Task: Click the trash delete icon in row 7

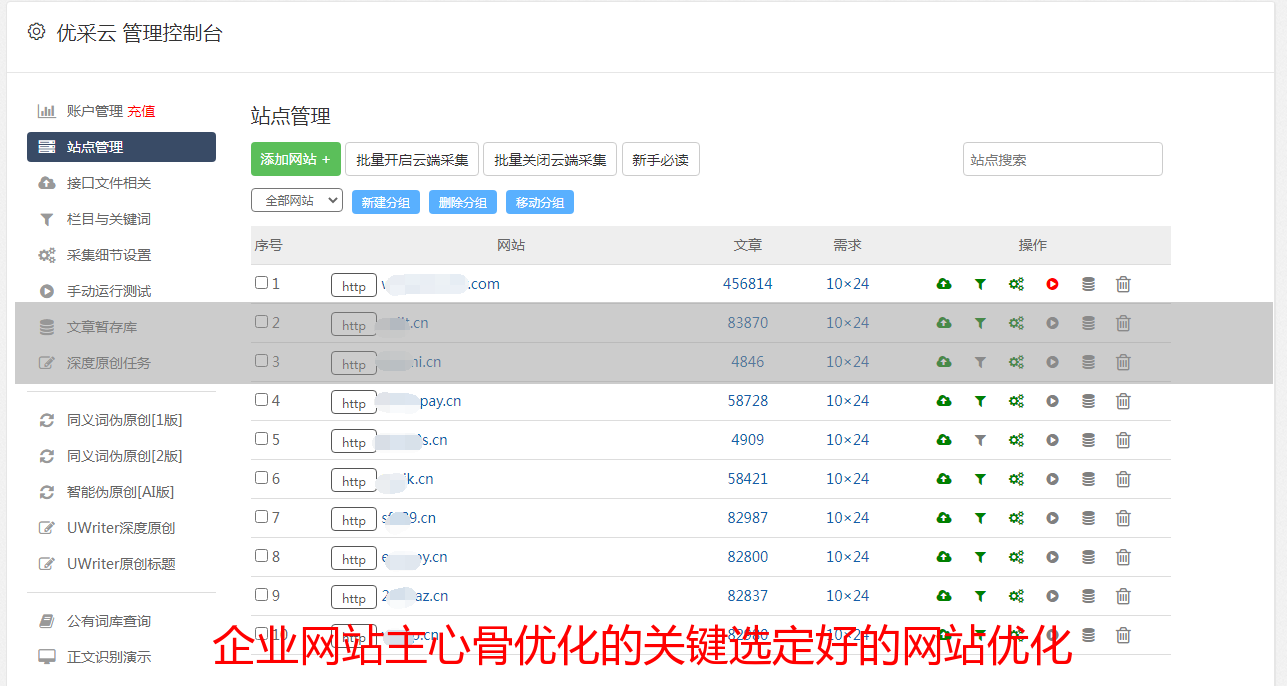Action: [1123, 518]
